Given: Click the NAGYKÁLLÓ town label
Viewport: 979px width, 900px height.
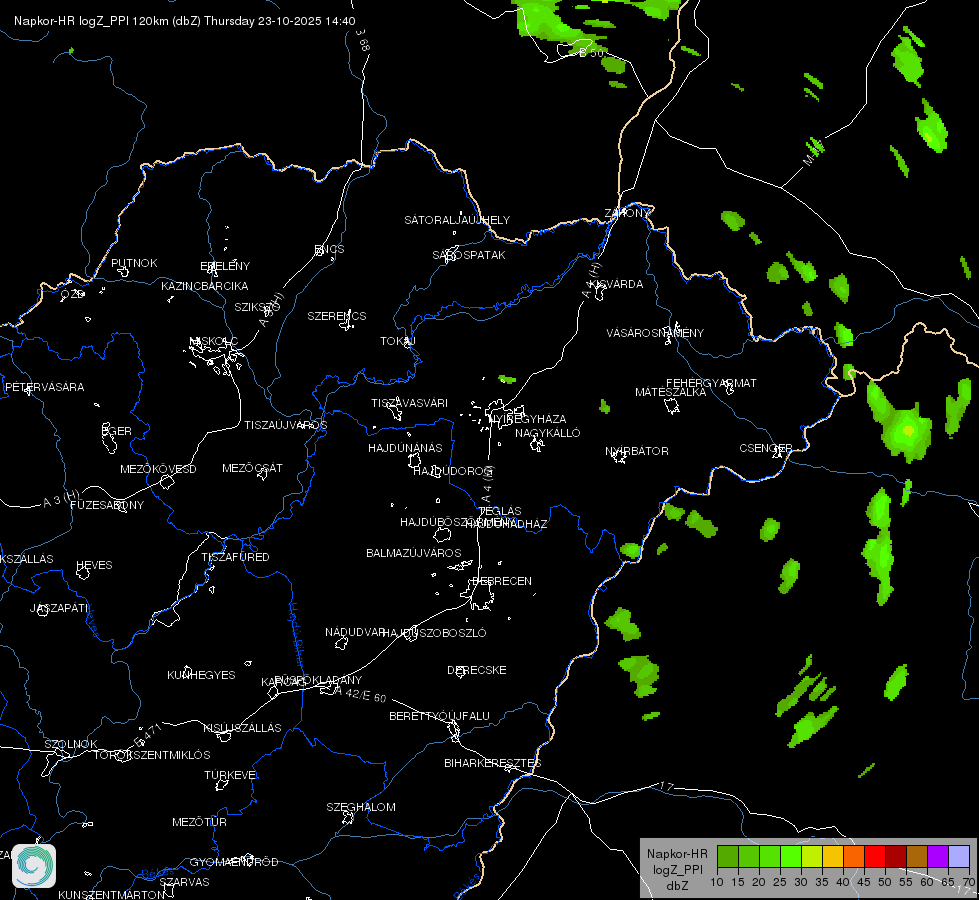Looking at the screenshot, I should [548, 433].
